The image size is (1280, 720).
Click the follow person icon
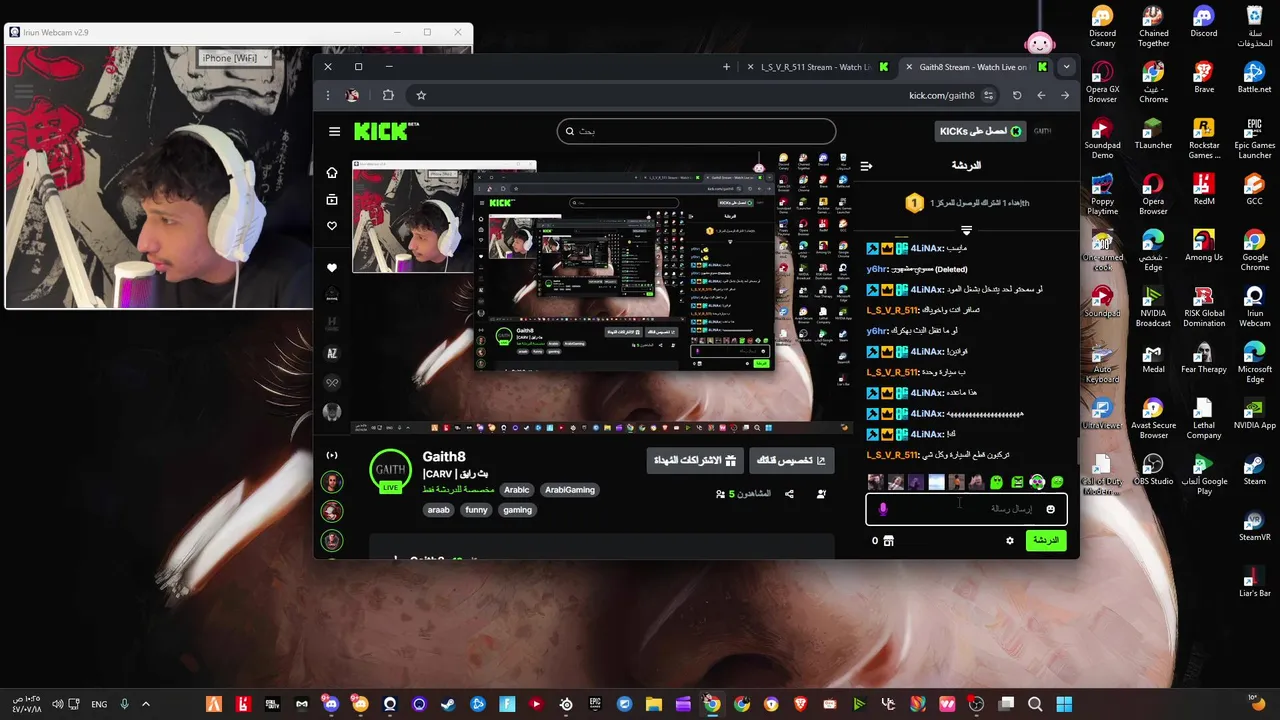pos(821,494)
